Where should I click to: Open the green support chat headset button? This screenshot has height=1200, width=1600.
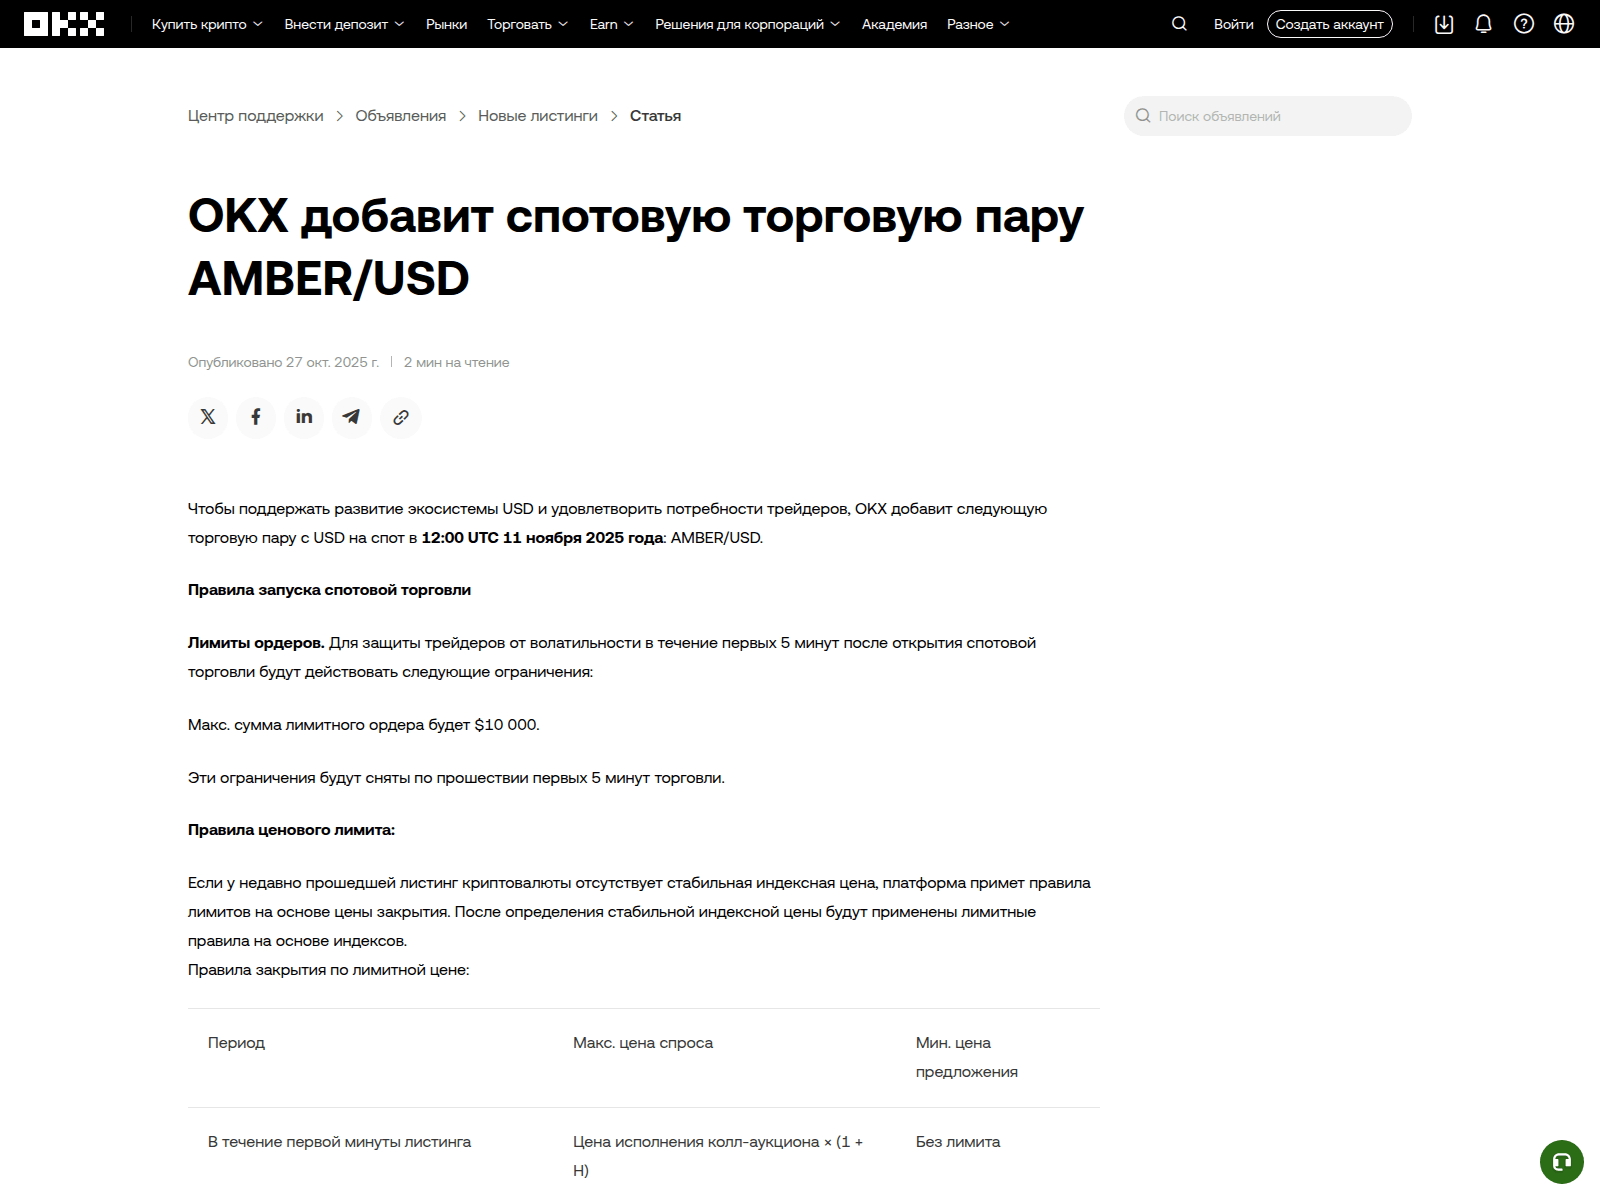click(x=1562, y=1162)
